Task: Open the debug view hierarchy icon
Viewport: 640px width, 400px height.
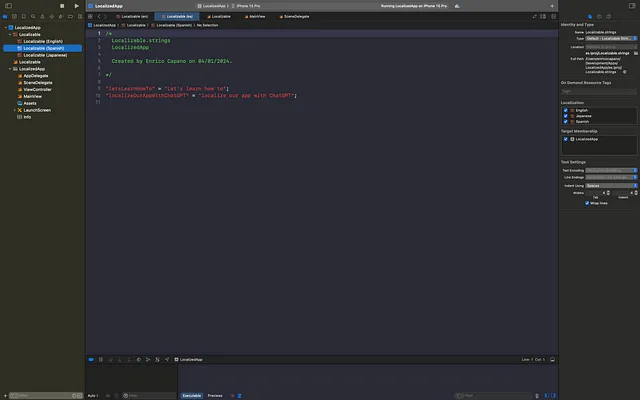Action: point(139,360)
